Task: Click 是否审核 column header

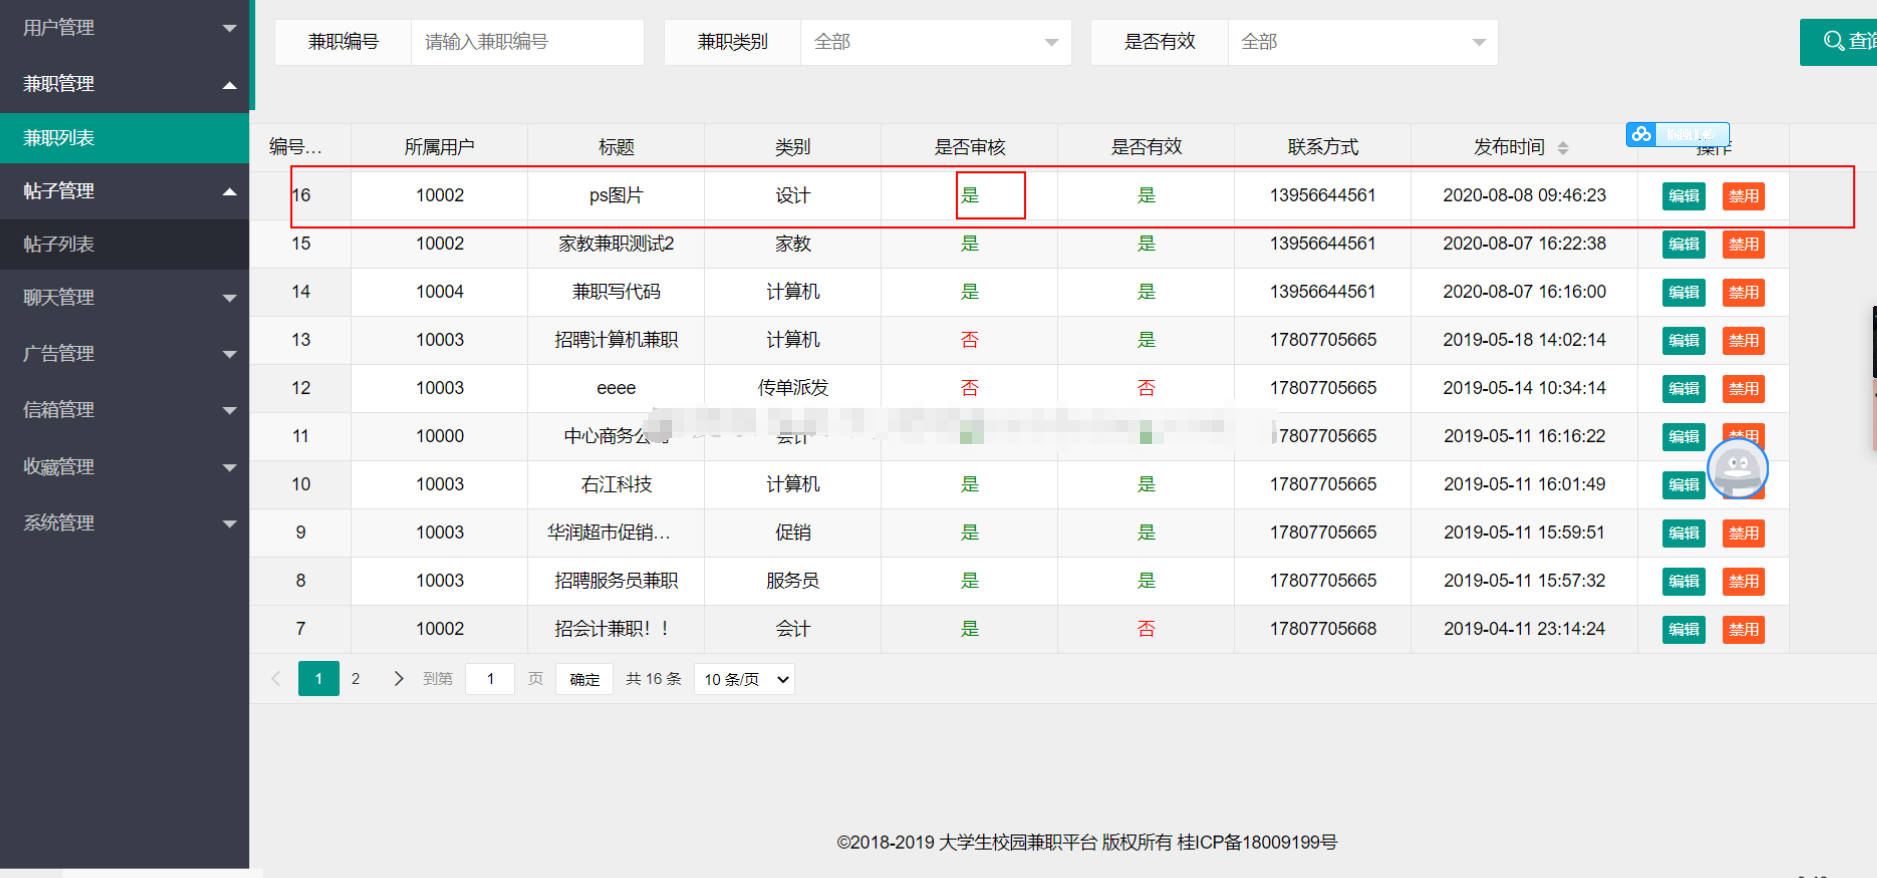Action: (x=969, y=147)
